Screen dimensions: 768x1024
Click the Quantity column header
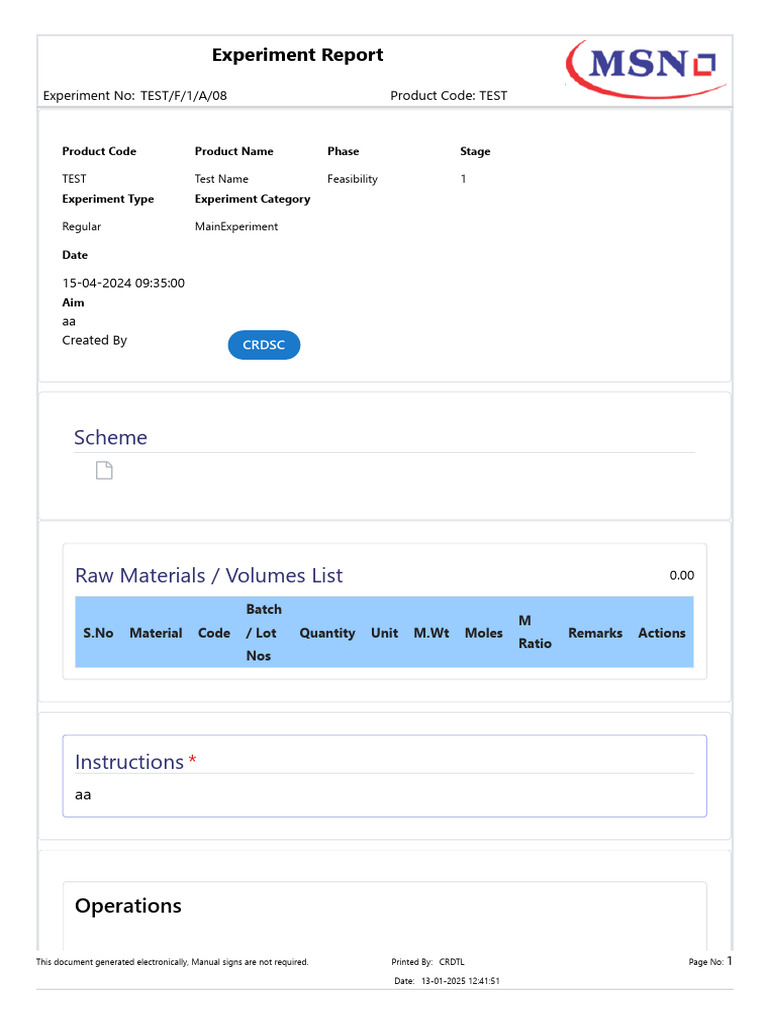coord(327,633)
